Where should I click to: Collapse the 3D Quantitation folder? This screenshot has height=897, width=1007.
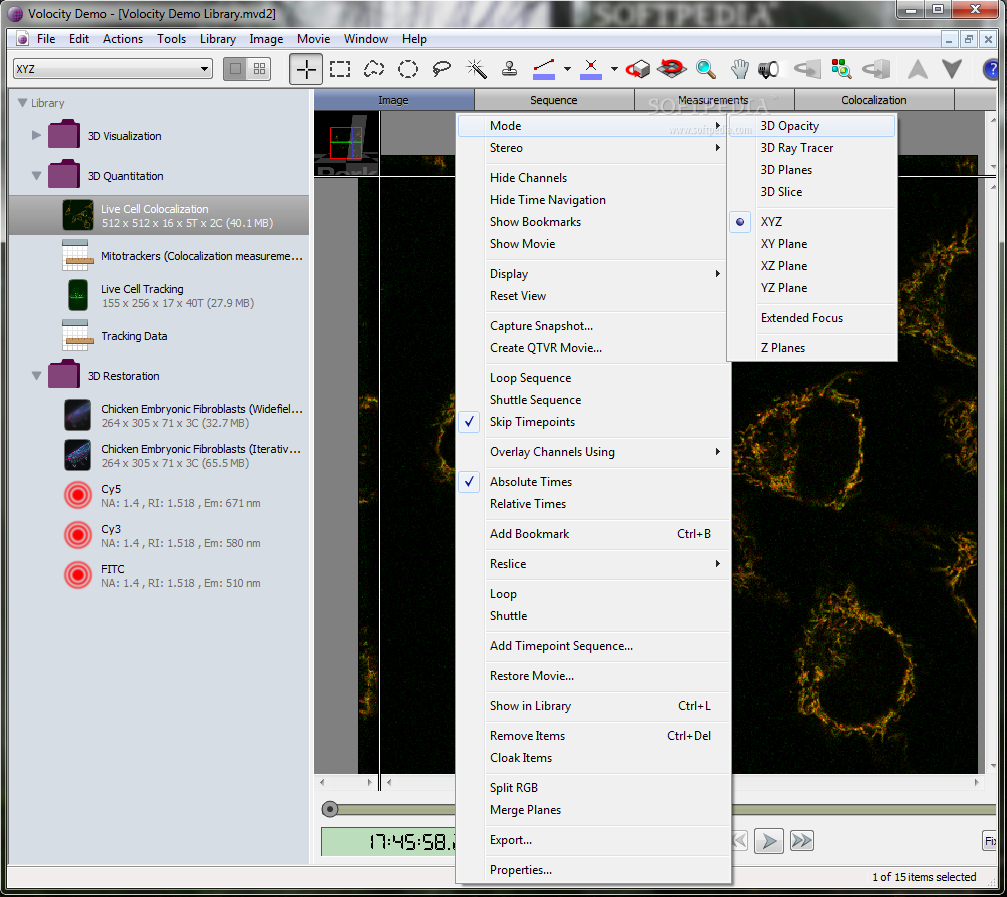[37, 176]
